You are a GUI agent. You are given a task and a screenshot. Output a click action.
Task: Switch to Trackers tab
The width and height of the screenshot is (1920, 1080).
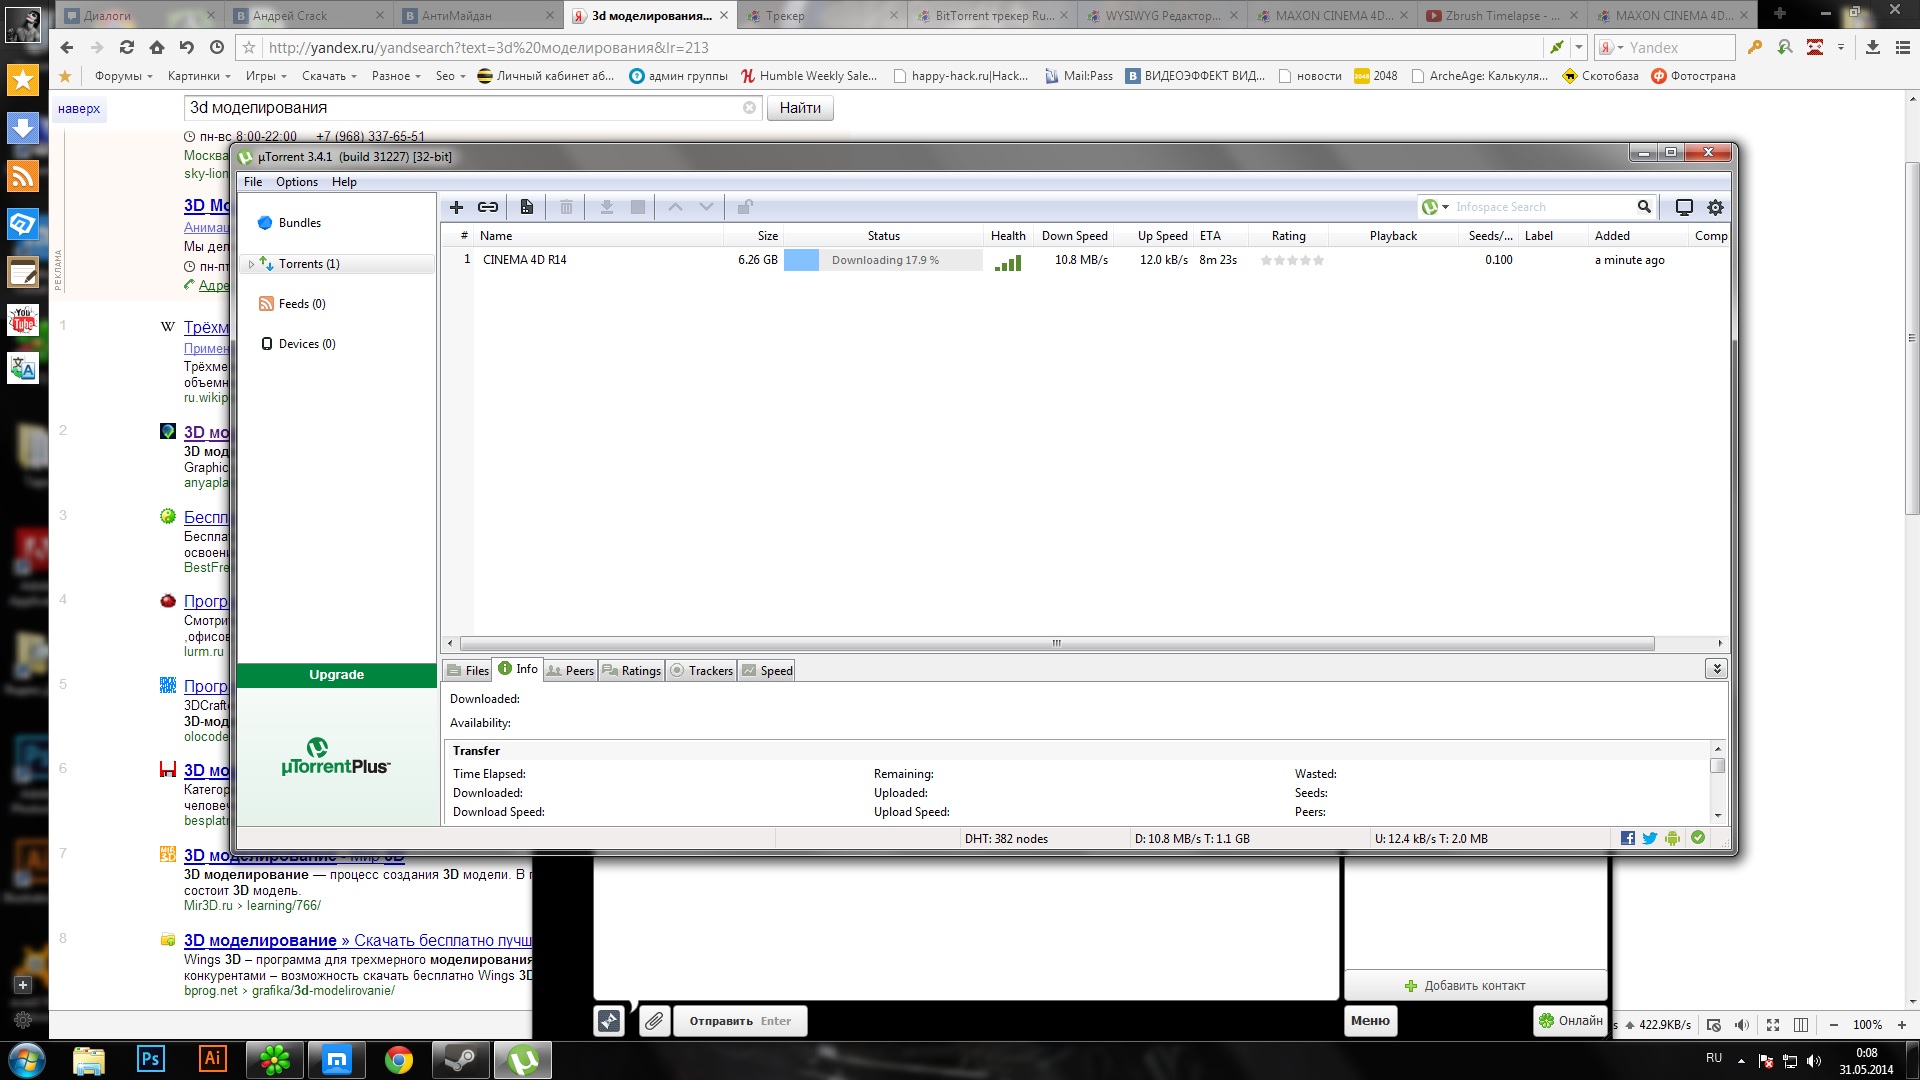point(701,671)
